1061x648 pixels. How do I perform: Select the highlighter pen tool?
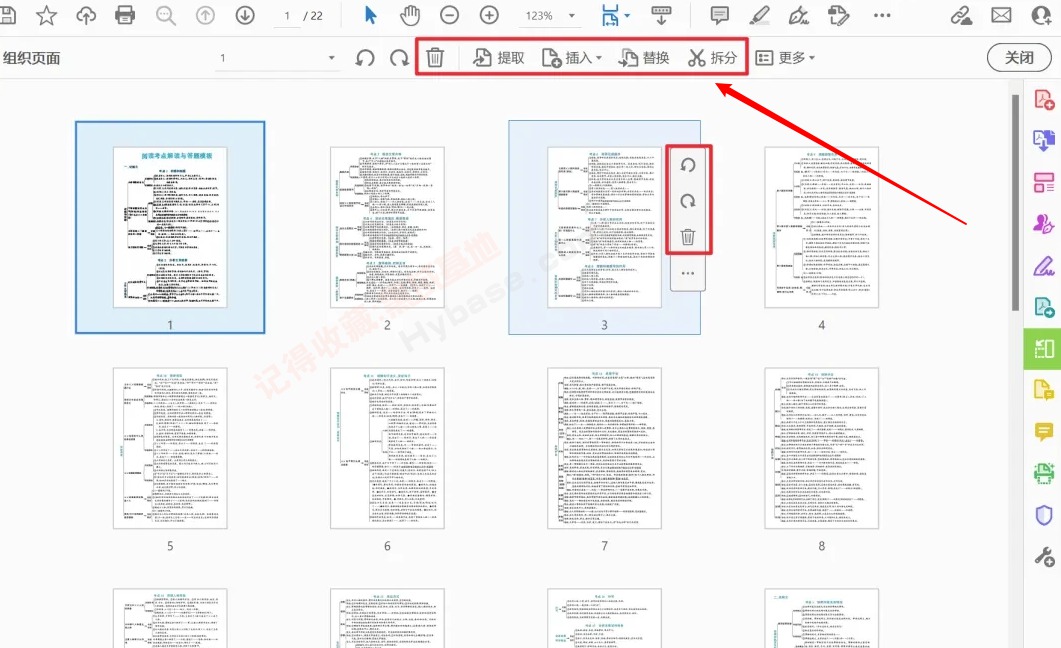(x=759, y=15)
